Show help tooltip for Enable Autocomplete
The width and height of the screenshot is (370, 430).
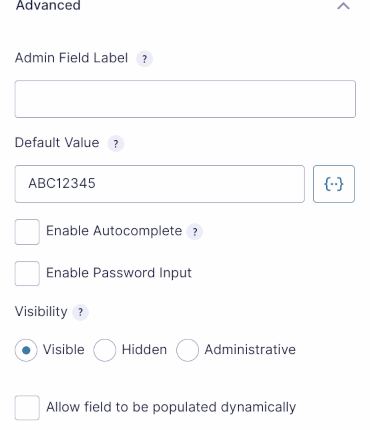click(x=195, y=231)
